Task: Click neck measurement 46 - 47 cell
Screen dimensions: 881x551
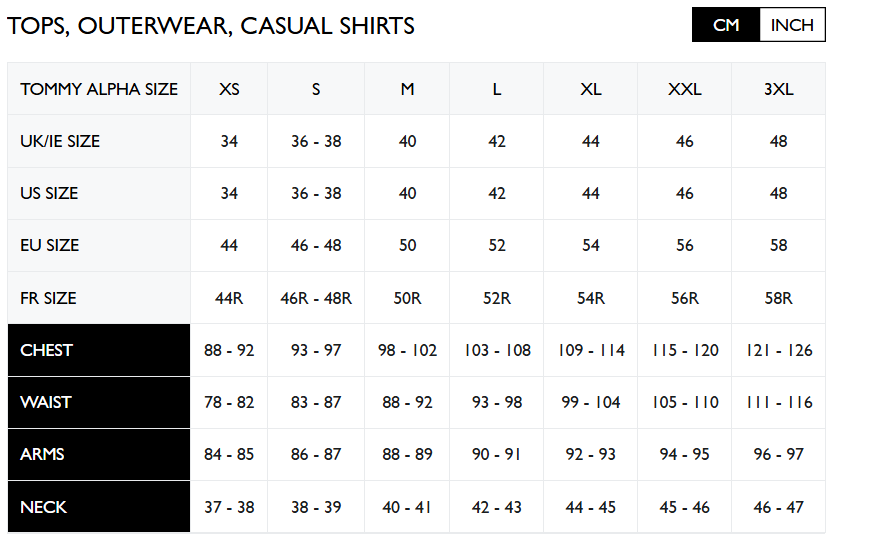Action: coord(779,507)
